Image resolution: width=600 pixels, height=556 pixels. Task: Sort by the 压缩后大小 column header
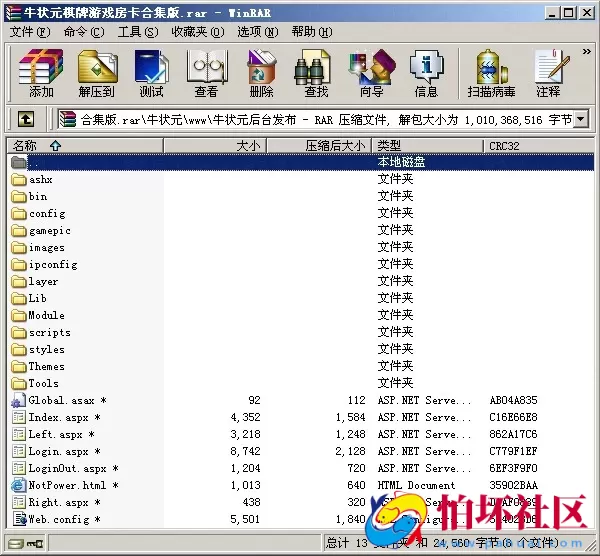click(x=319, y=146)
